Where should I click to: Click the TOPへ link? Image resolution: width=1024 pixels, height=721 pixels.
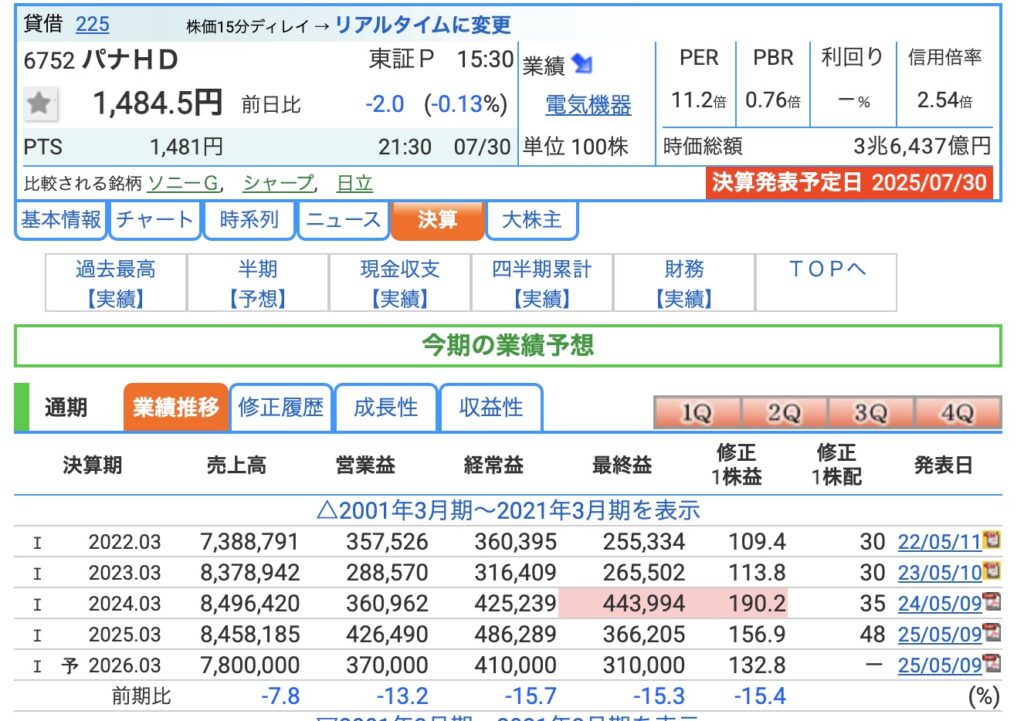coord(826,269)
